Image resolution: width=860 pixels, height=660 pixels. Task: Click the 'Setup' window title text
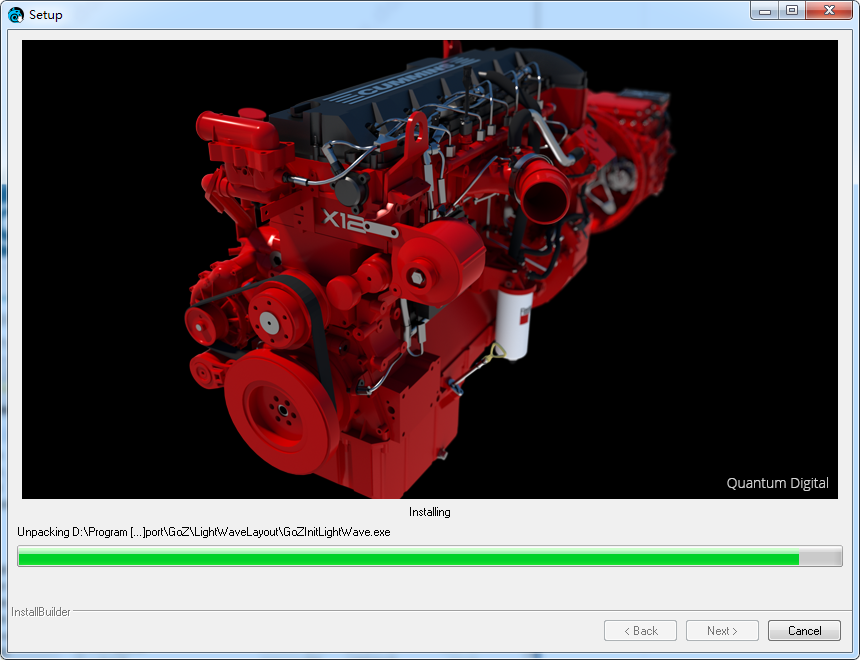pos(46,15)
